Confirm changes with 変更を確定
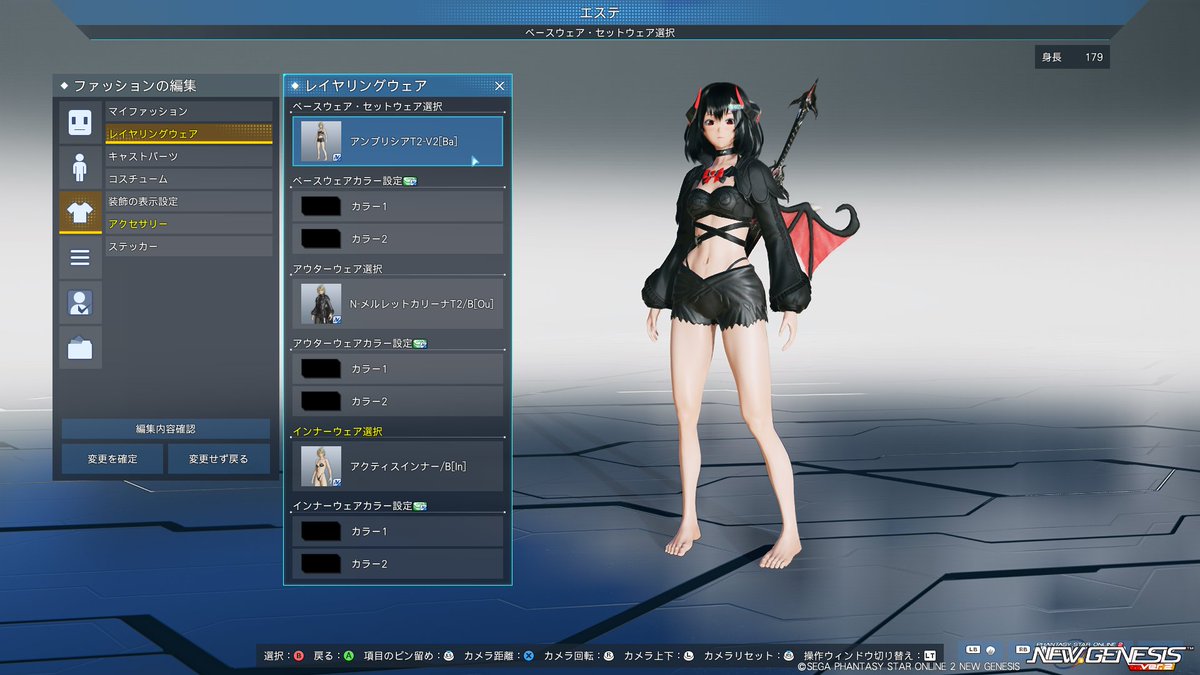The image size is (1200, 675). coord(112,459)
